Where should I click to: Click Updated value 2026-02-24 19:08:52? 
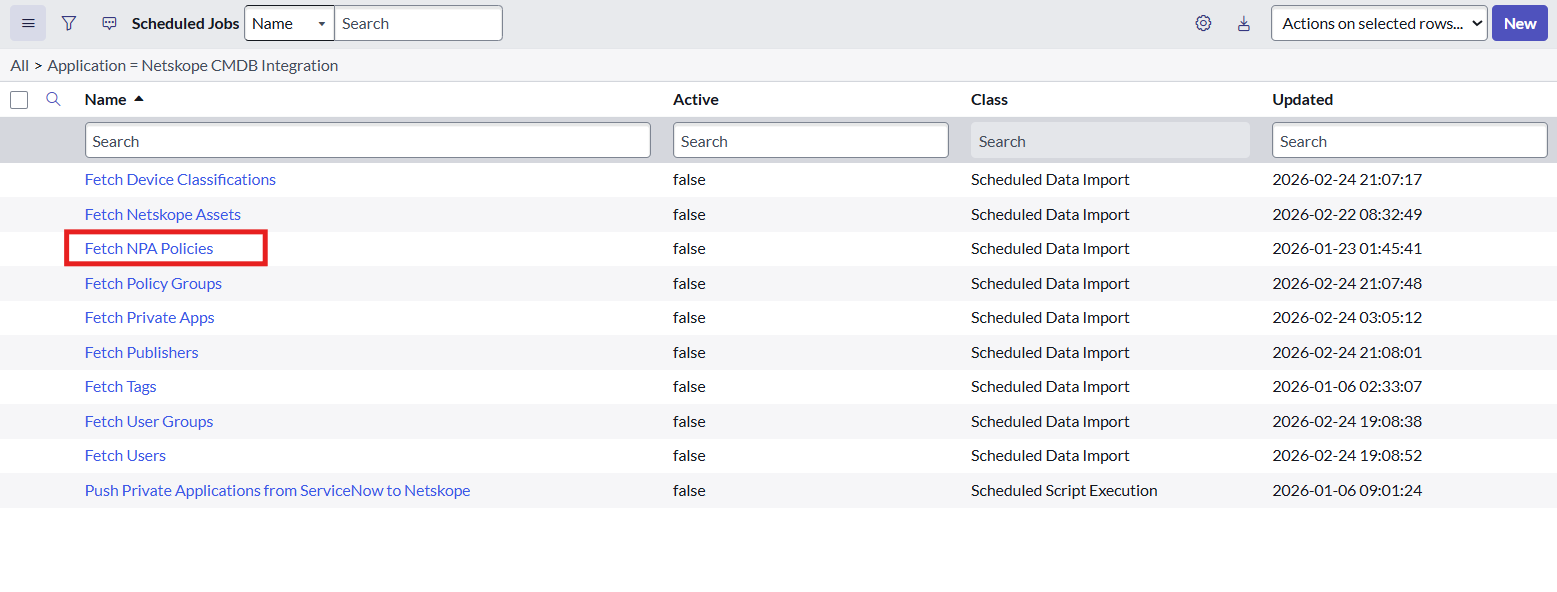pyautogui.click(x=1347, y=455)
